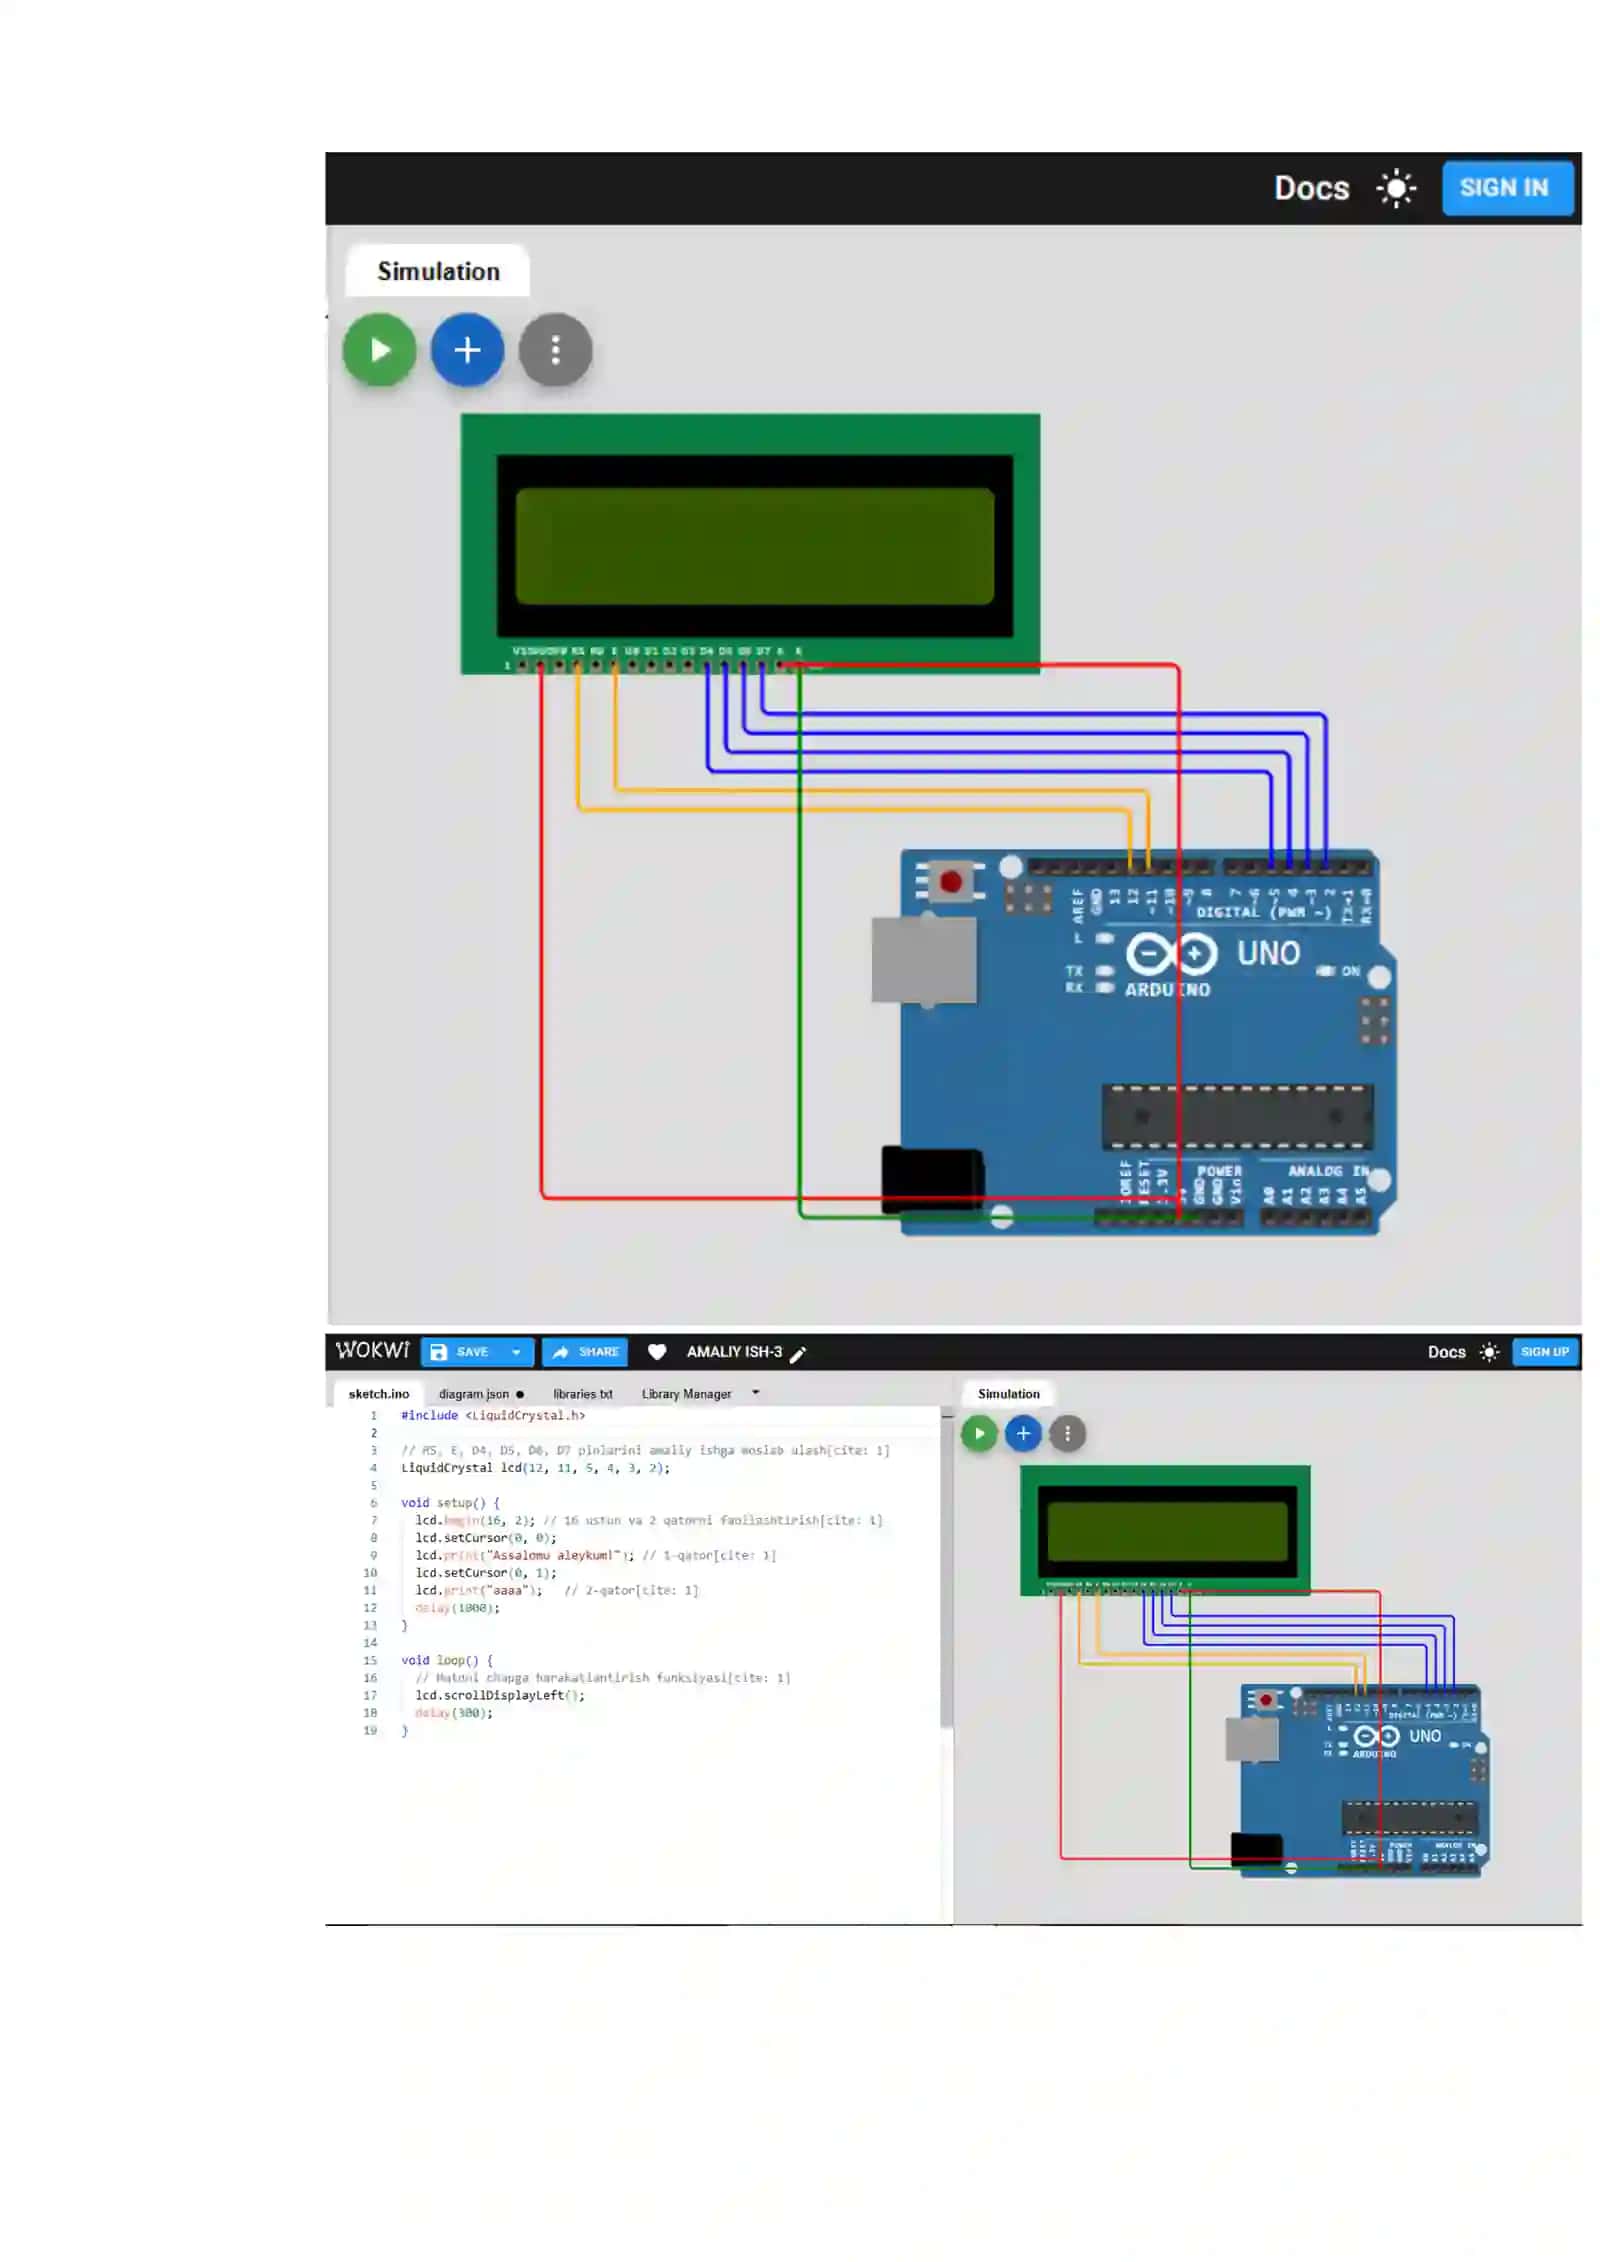Click the large UNO board label

(1268, 953)
